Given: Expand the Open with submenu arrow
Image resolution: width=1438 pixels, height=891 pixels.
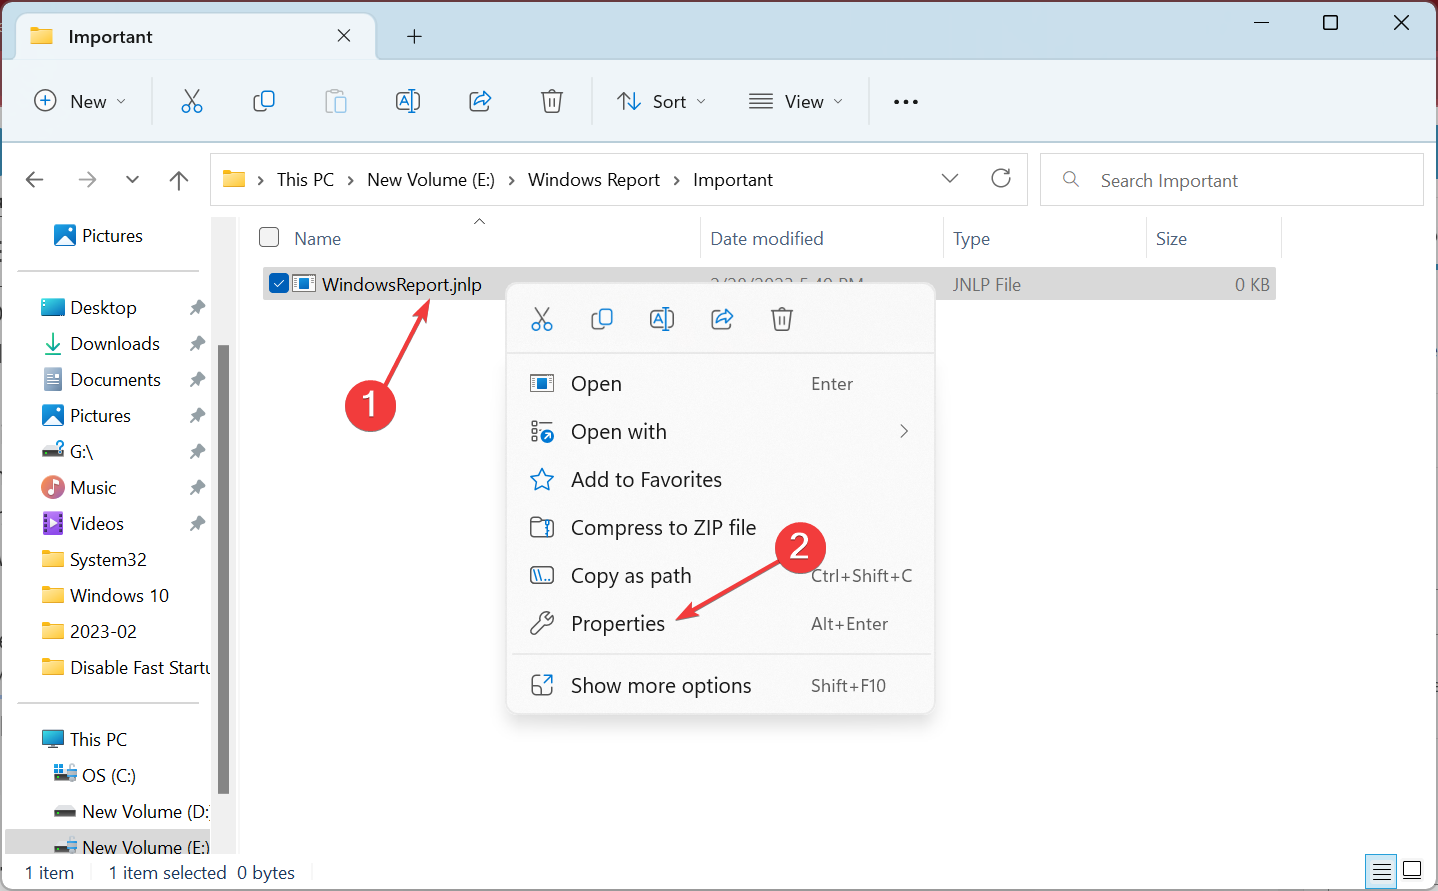Looking at the screenshot, I should [x=904, y=431].
